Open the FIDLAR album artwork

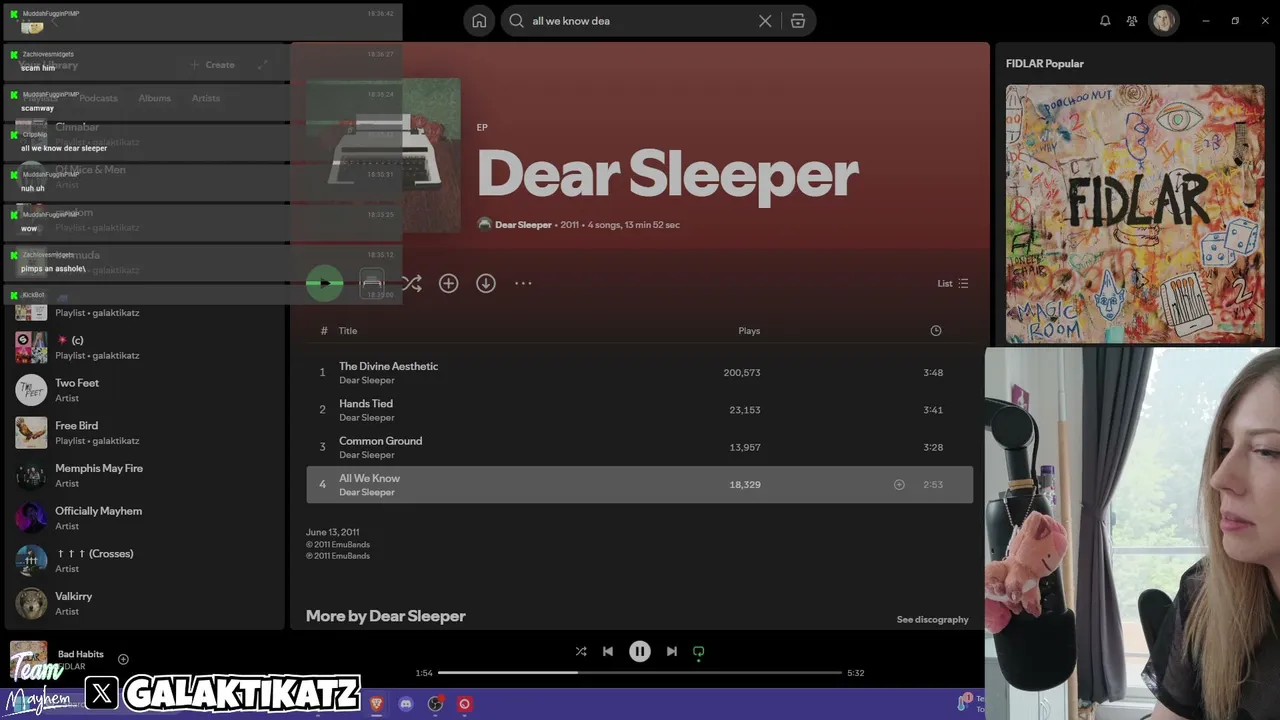[x=1135, y=213]
